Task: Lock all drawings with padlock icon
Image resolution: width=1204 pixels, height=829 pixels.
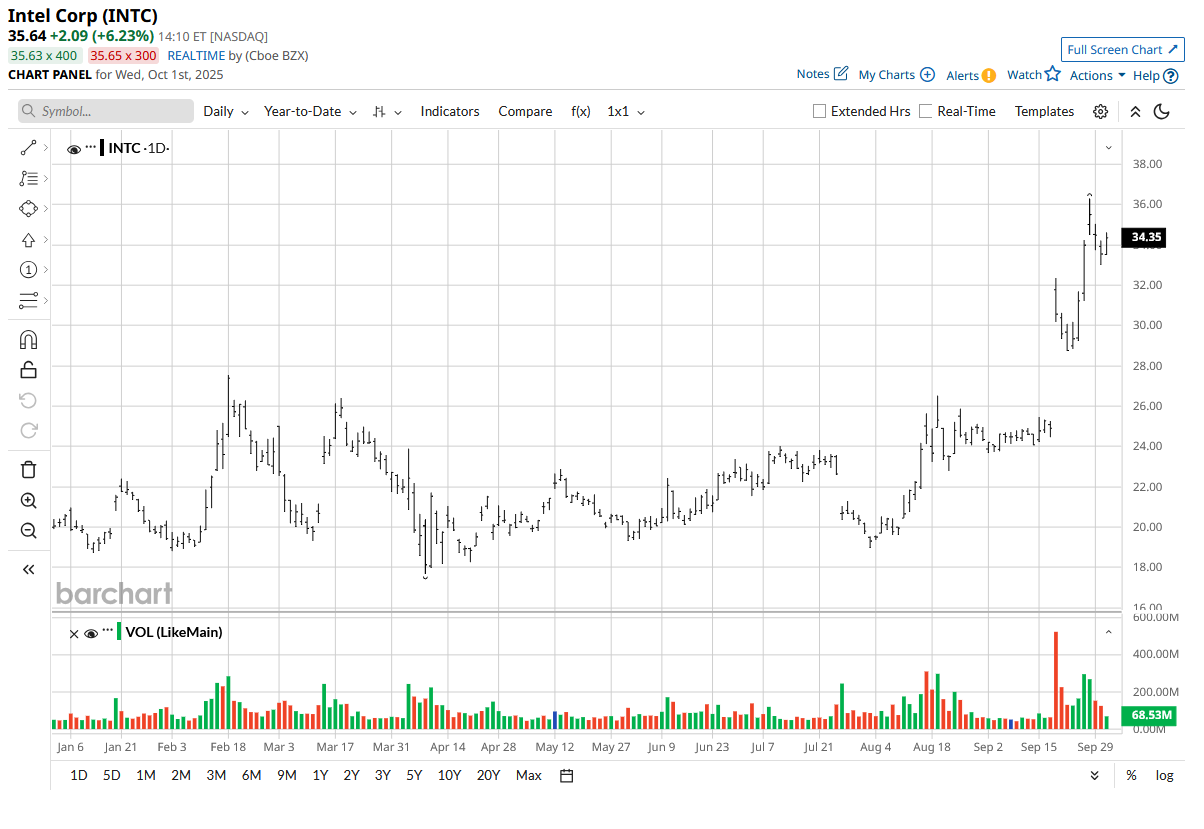Action: pyautogui.click(x=28, y=370)
